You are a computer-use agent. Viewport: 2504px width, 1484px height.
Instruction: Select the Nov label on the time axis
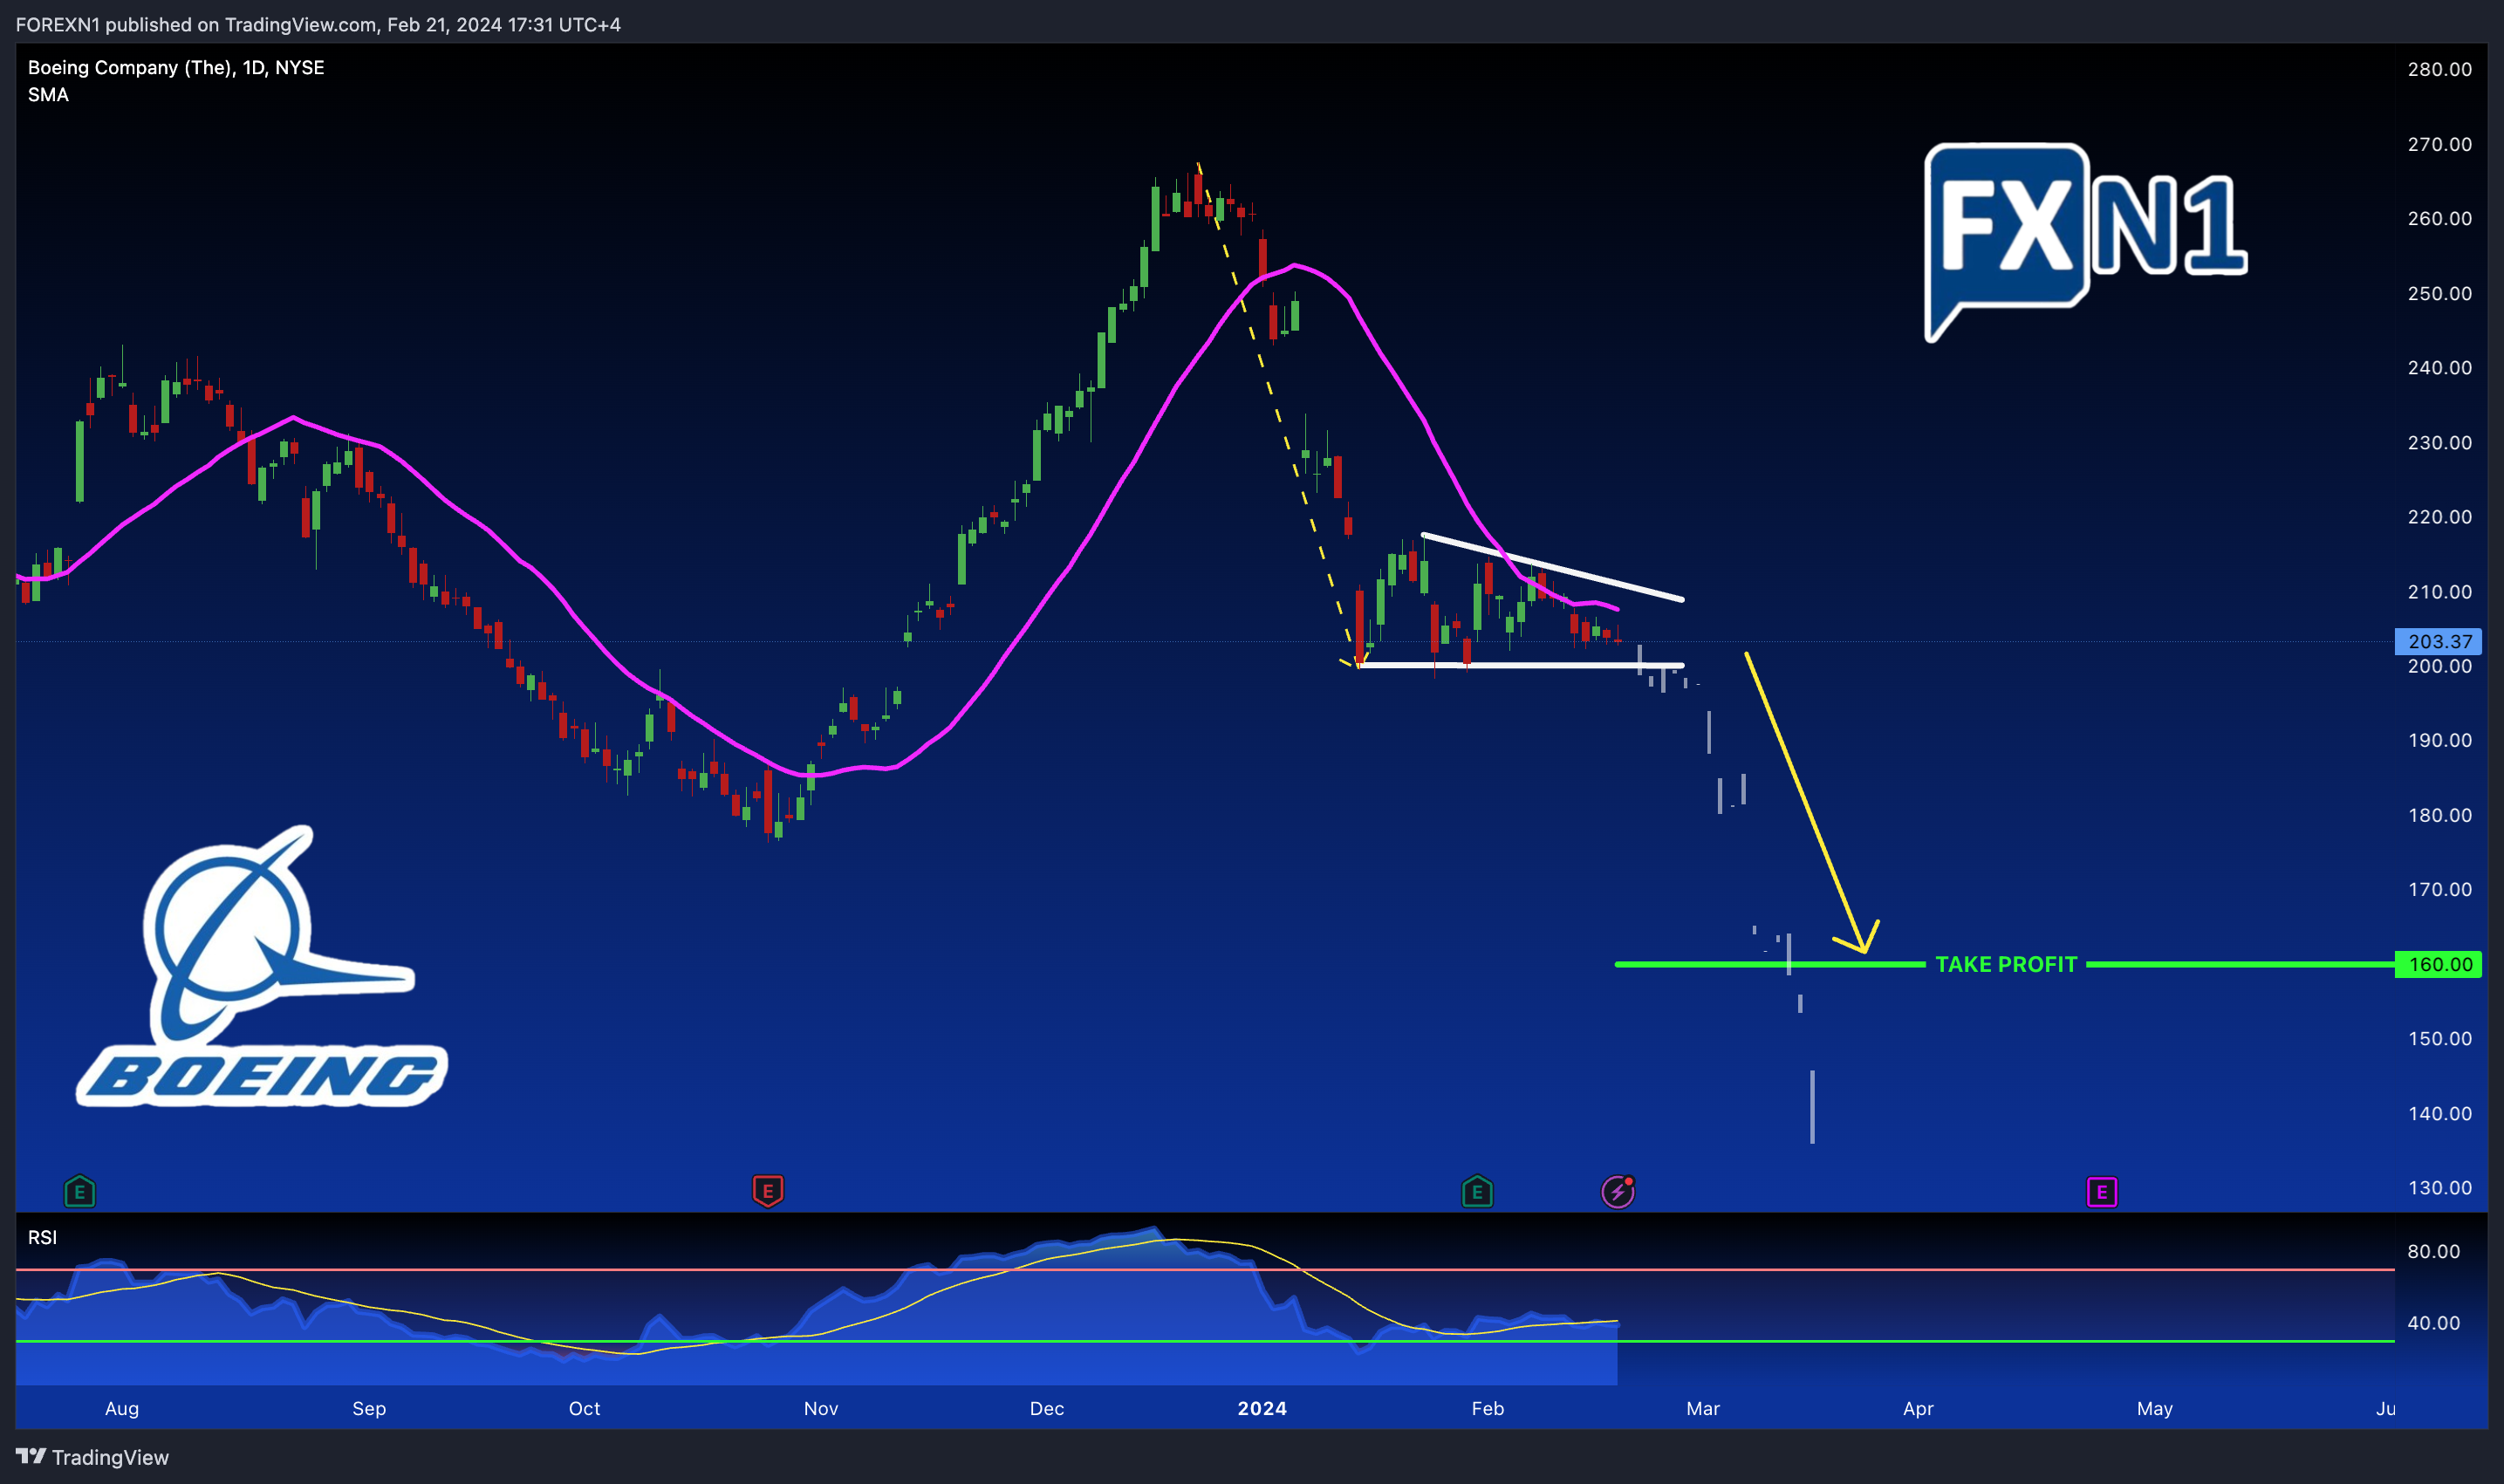pyautogui.click(x=821, y=1408)
